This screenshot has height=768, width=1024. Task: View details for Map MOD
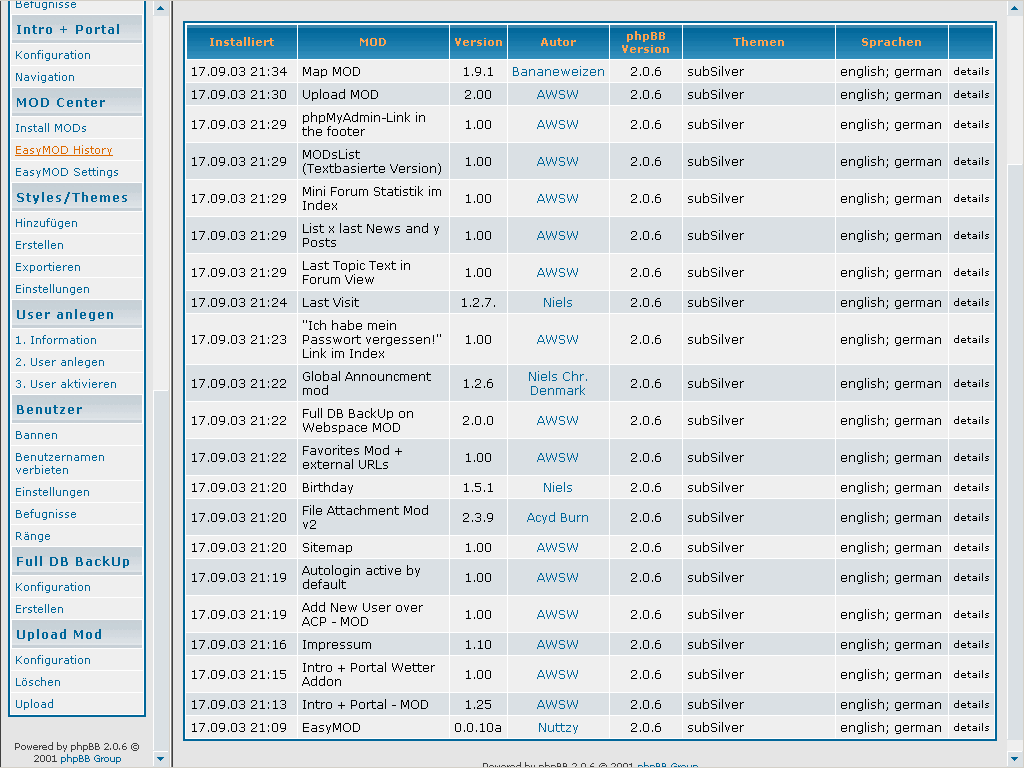pyautogui.click(x=970, y=72)
